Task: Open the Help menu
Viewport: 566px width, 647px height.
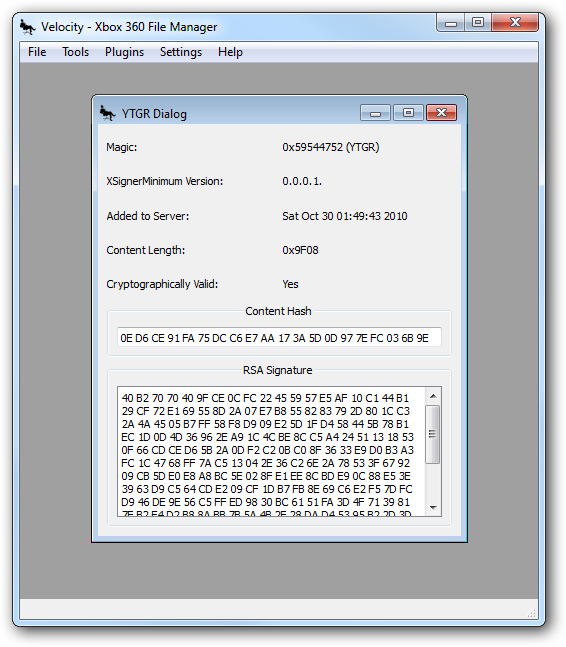Action: click(230, 52)
